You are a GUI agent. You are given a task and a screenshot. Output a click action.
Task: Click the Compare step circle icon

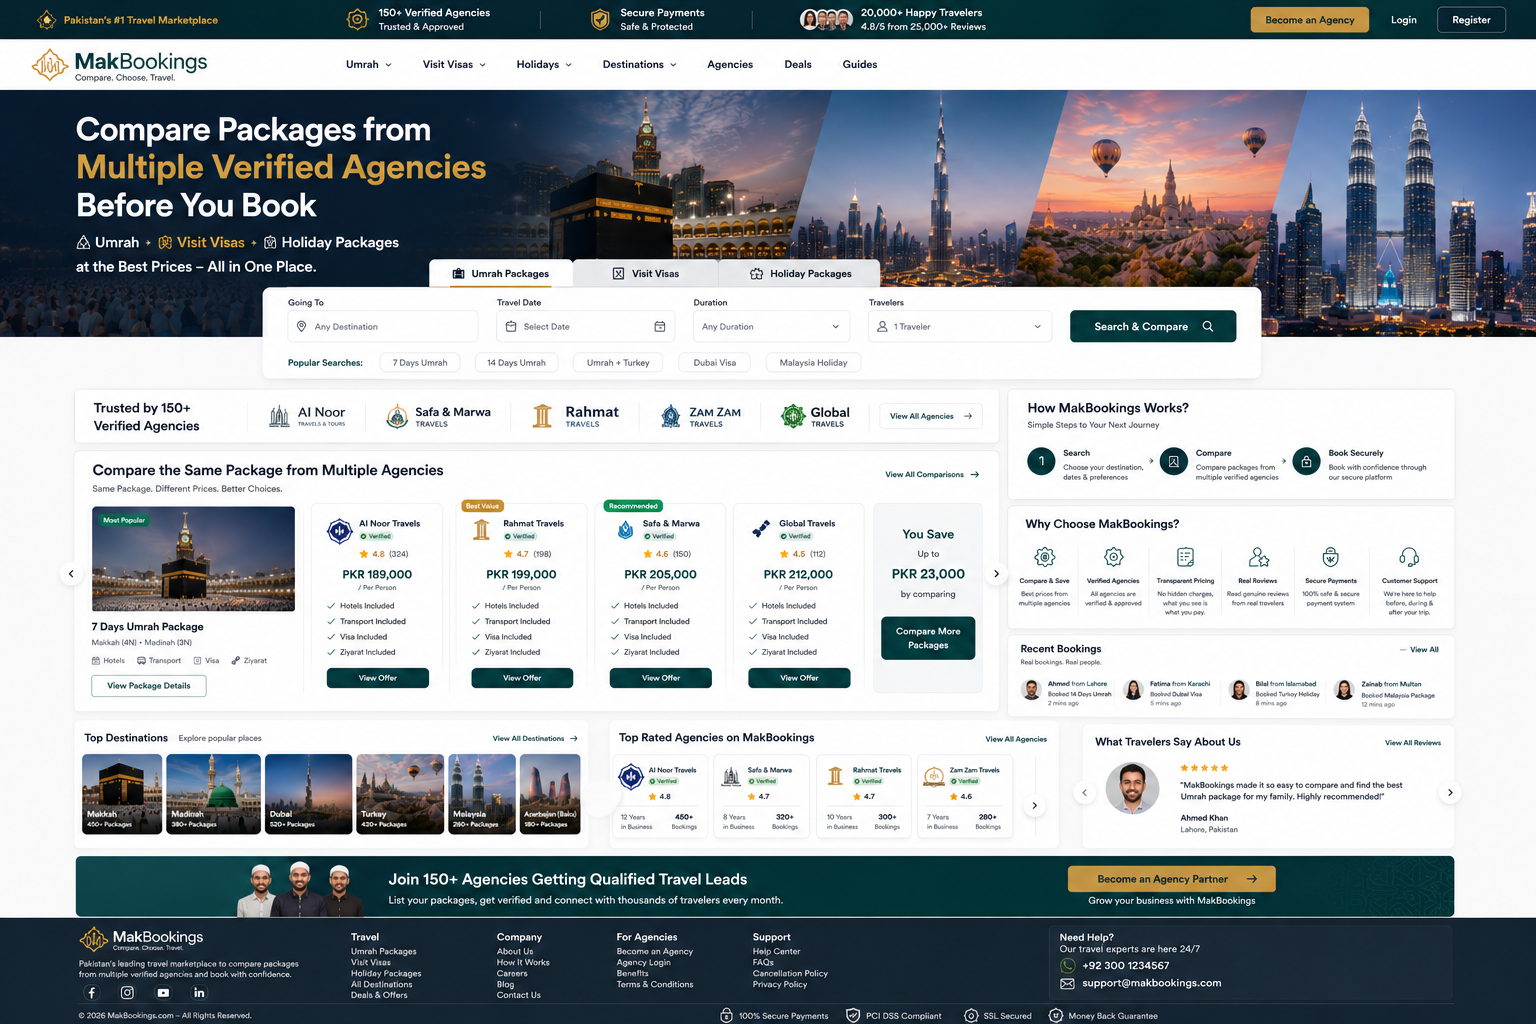point(1174,461)
